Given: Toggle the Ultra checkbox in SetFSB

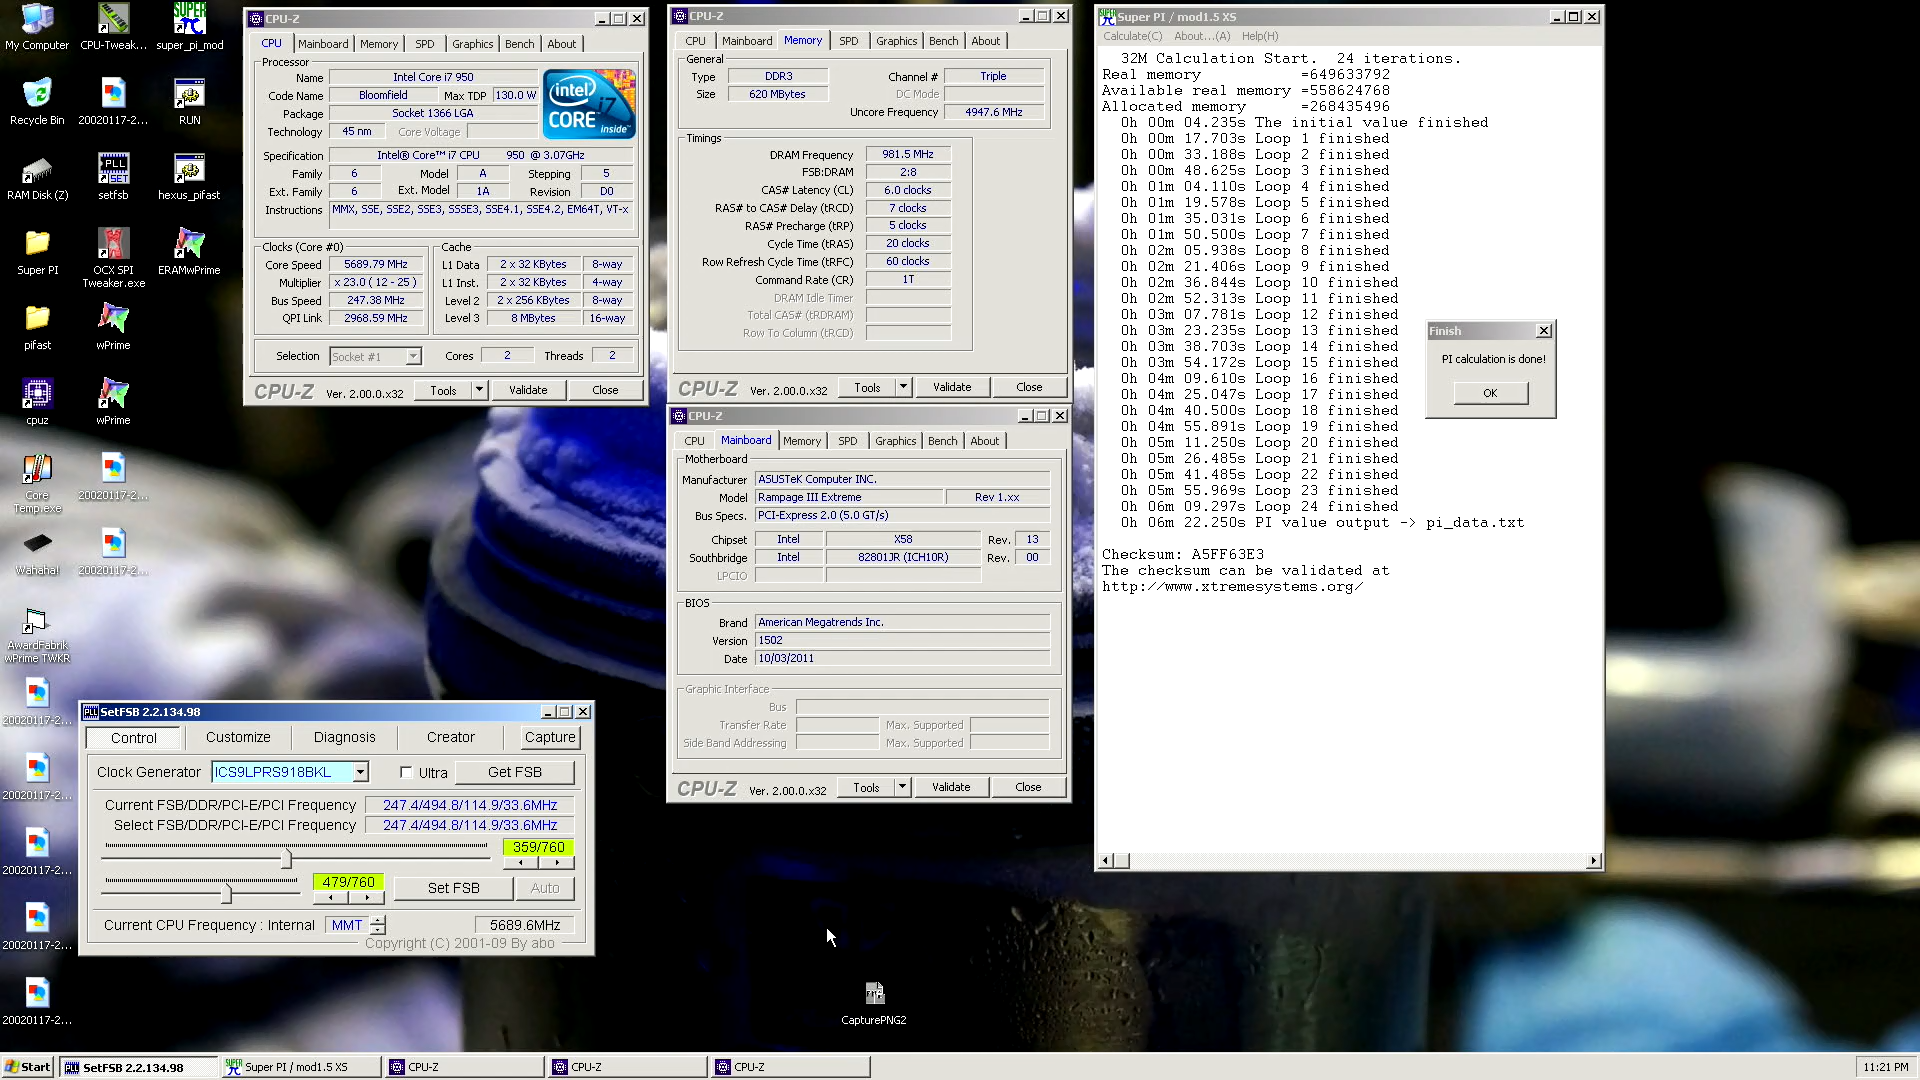Looking at the screenshot, I should tap(406, 772).
